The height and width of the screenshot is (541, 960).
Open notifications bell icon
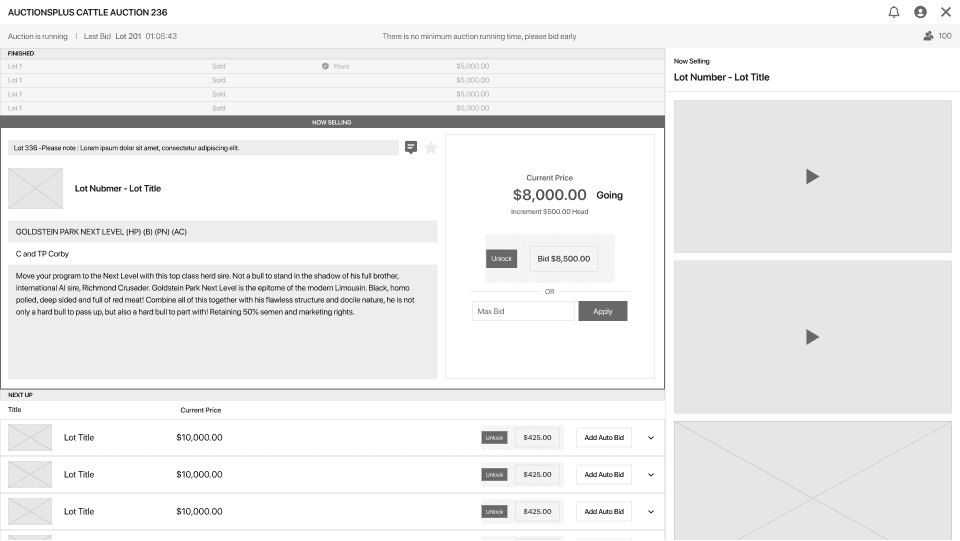click(x=894, y=12)
